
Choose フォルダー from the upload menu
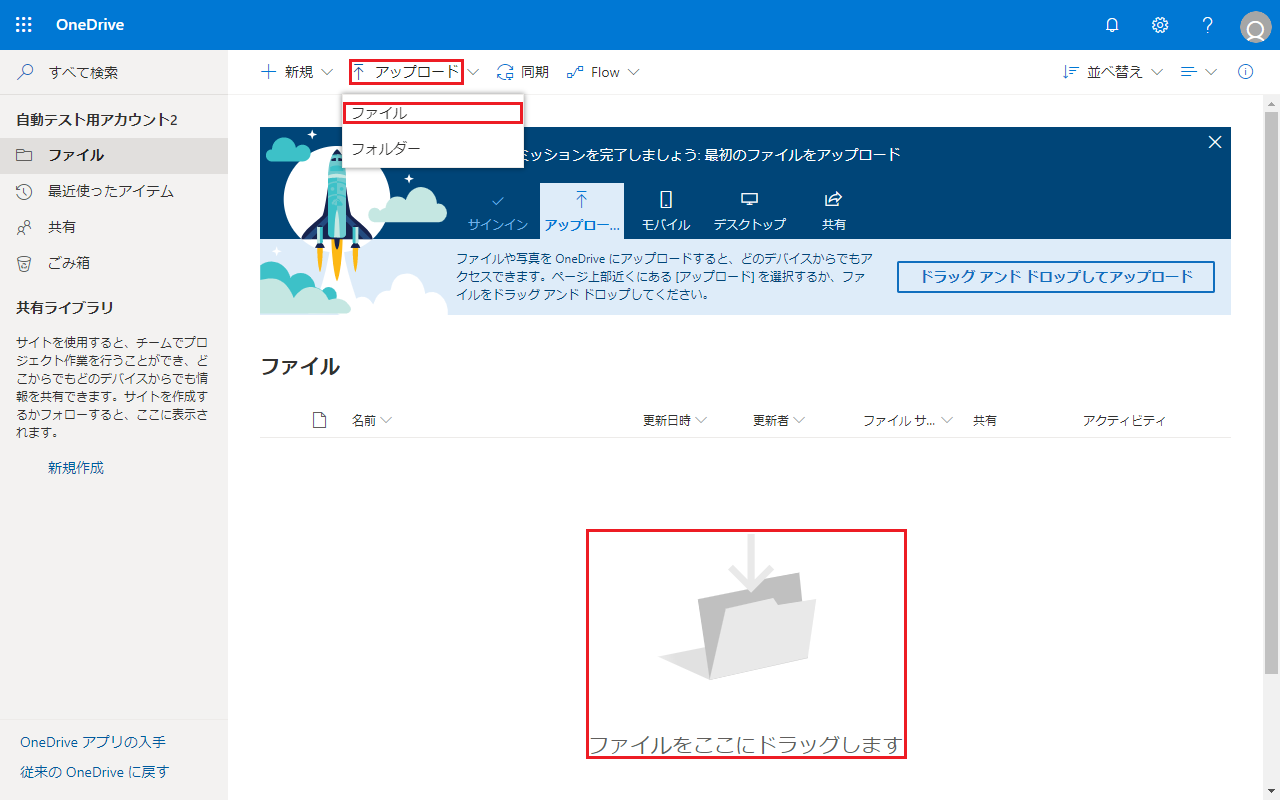tap(432, 148)
